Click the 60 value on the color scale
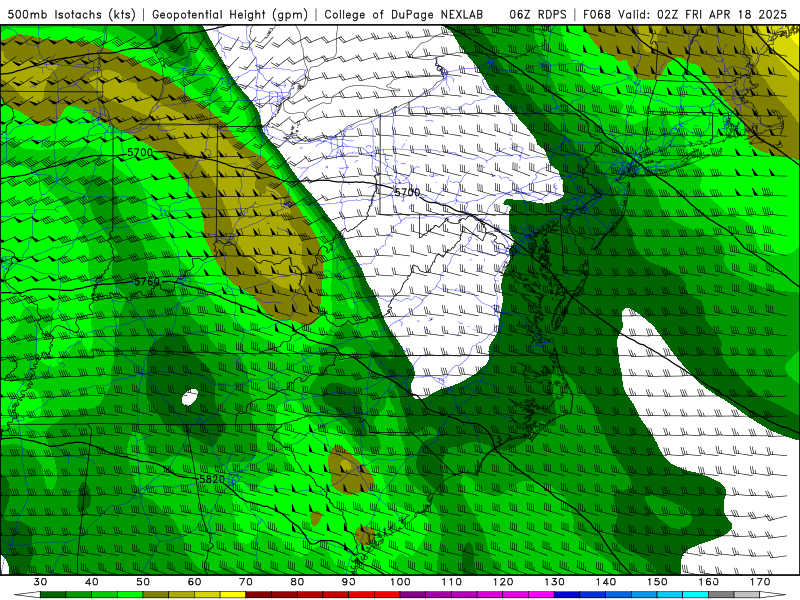 (194, 582)
